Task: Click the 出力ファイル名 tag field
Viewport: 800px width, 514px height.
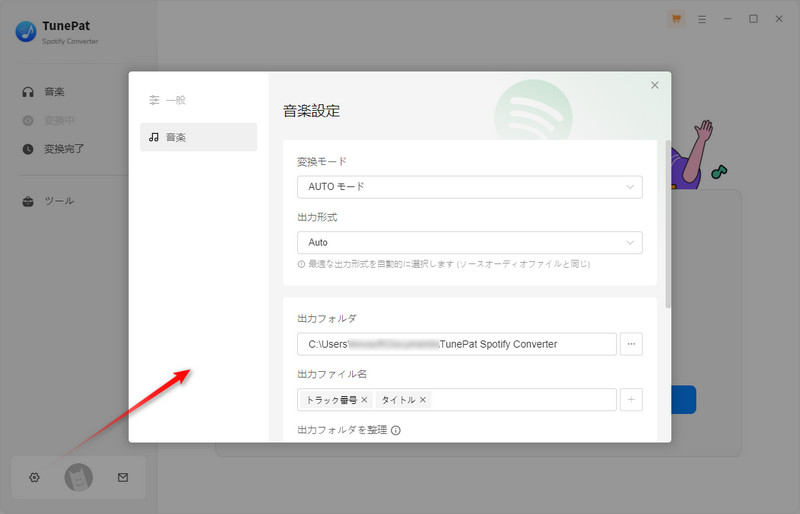Action: point(457,400)
